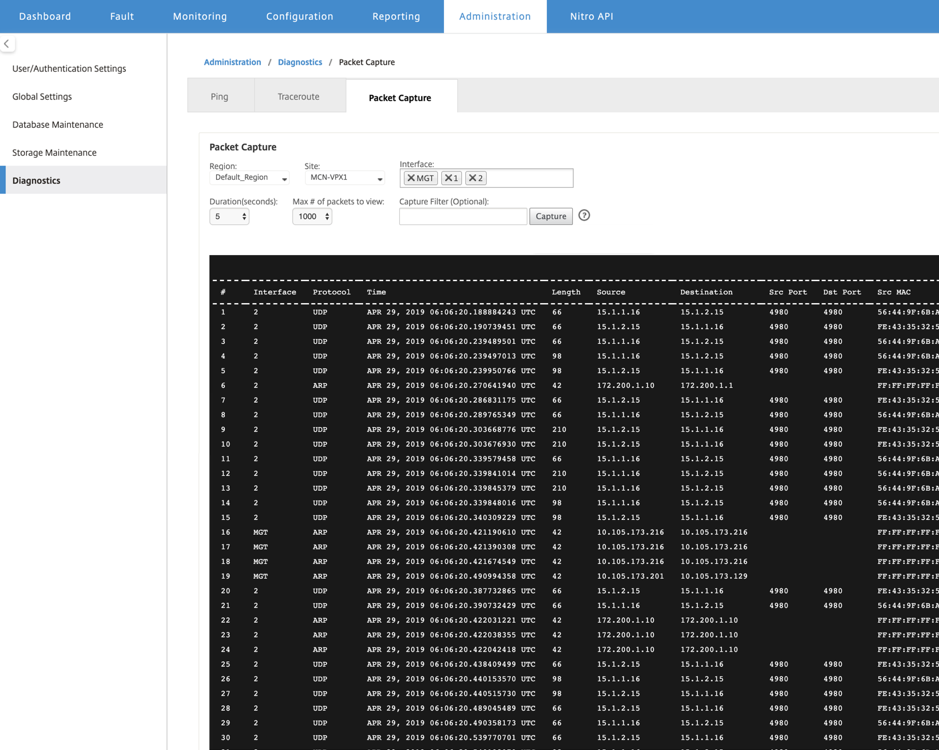939x750 pixels.
Task: Remove interface tag 1
Action: point(448,178)
